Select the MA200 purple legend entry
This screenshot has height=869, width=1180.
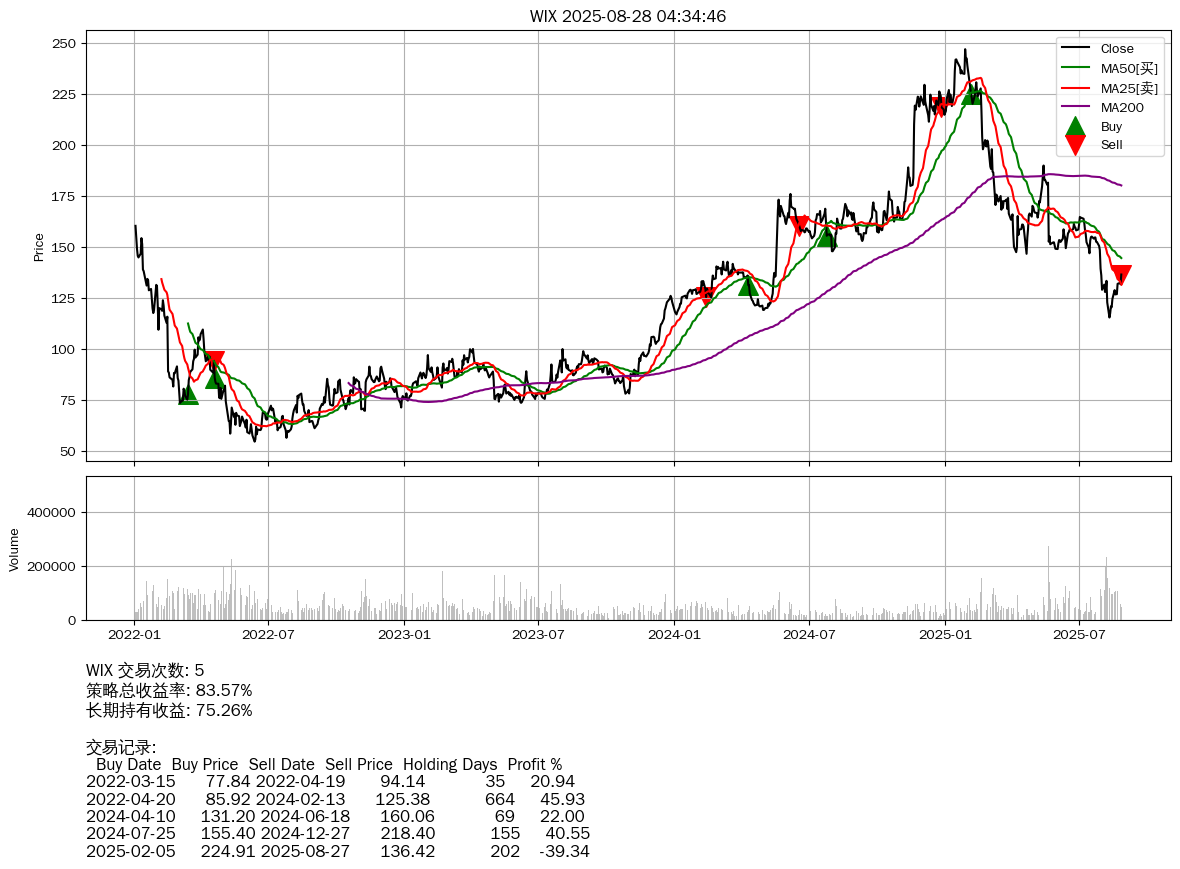1121,107
